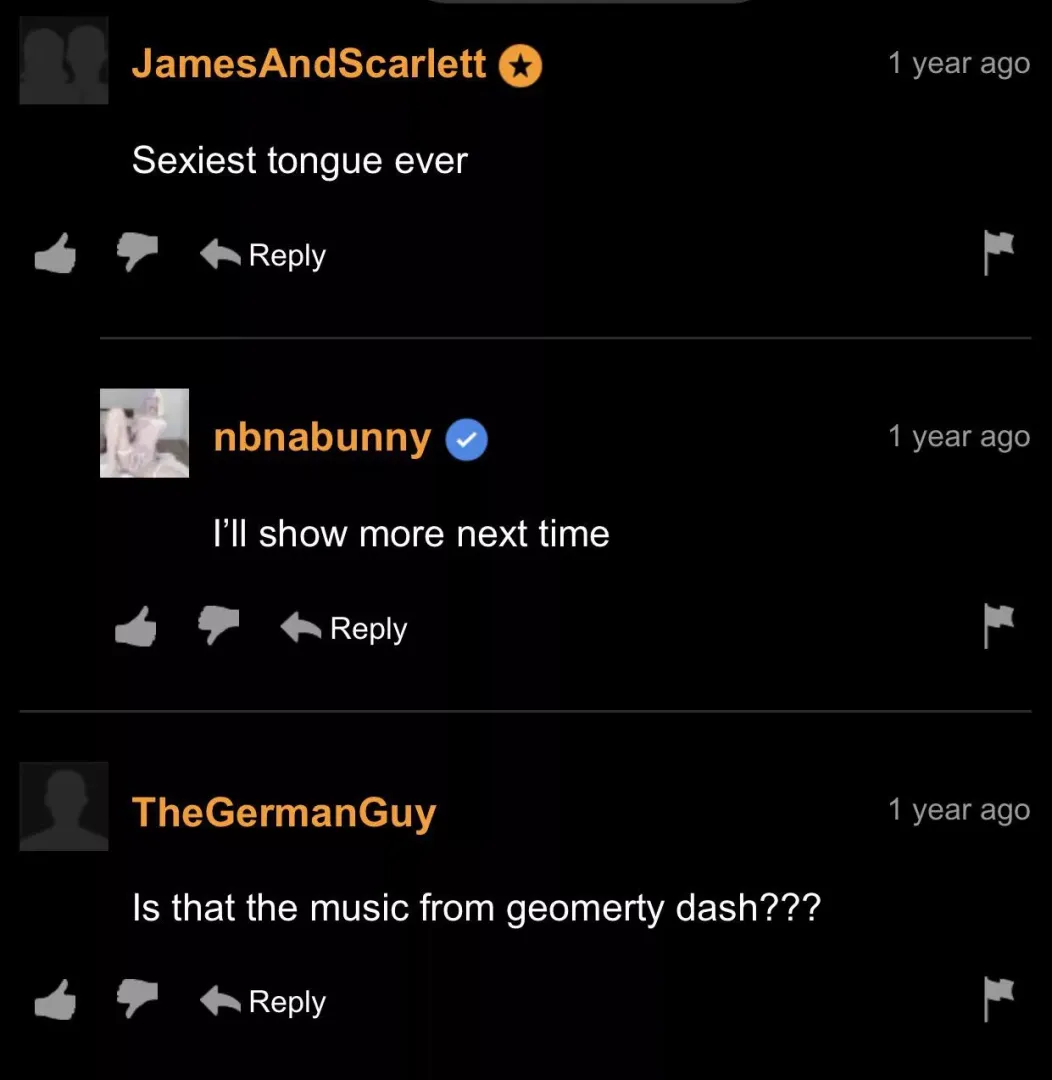Thumbs up the nbnabunny reply
This screenshot has height=1080, width=1052.
point(136,627)
